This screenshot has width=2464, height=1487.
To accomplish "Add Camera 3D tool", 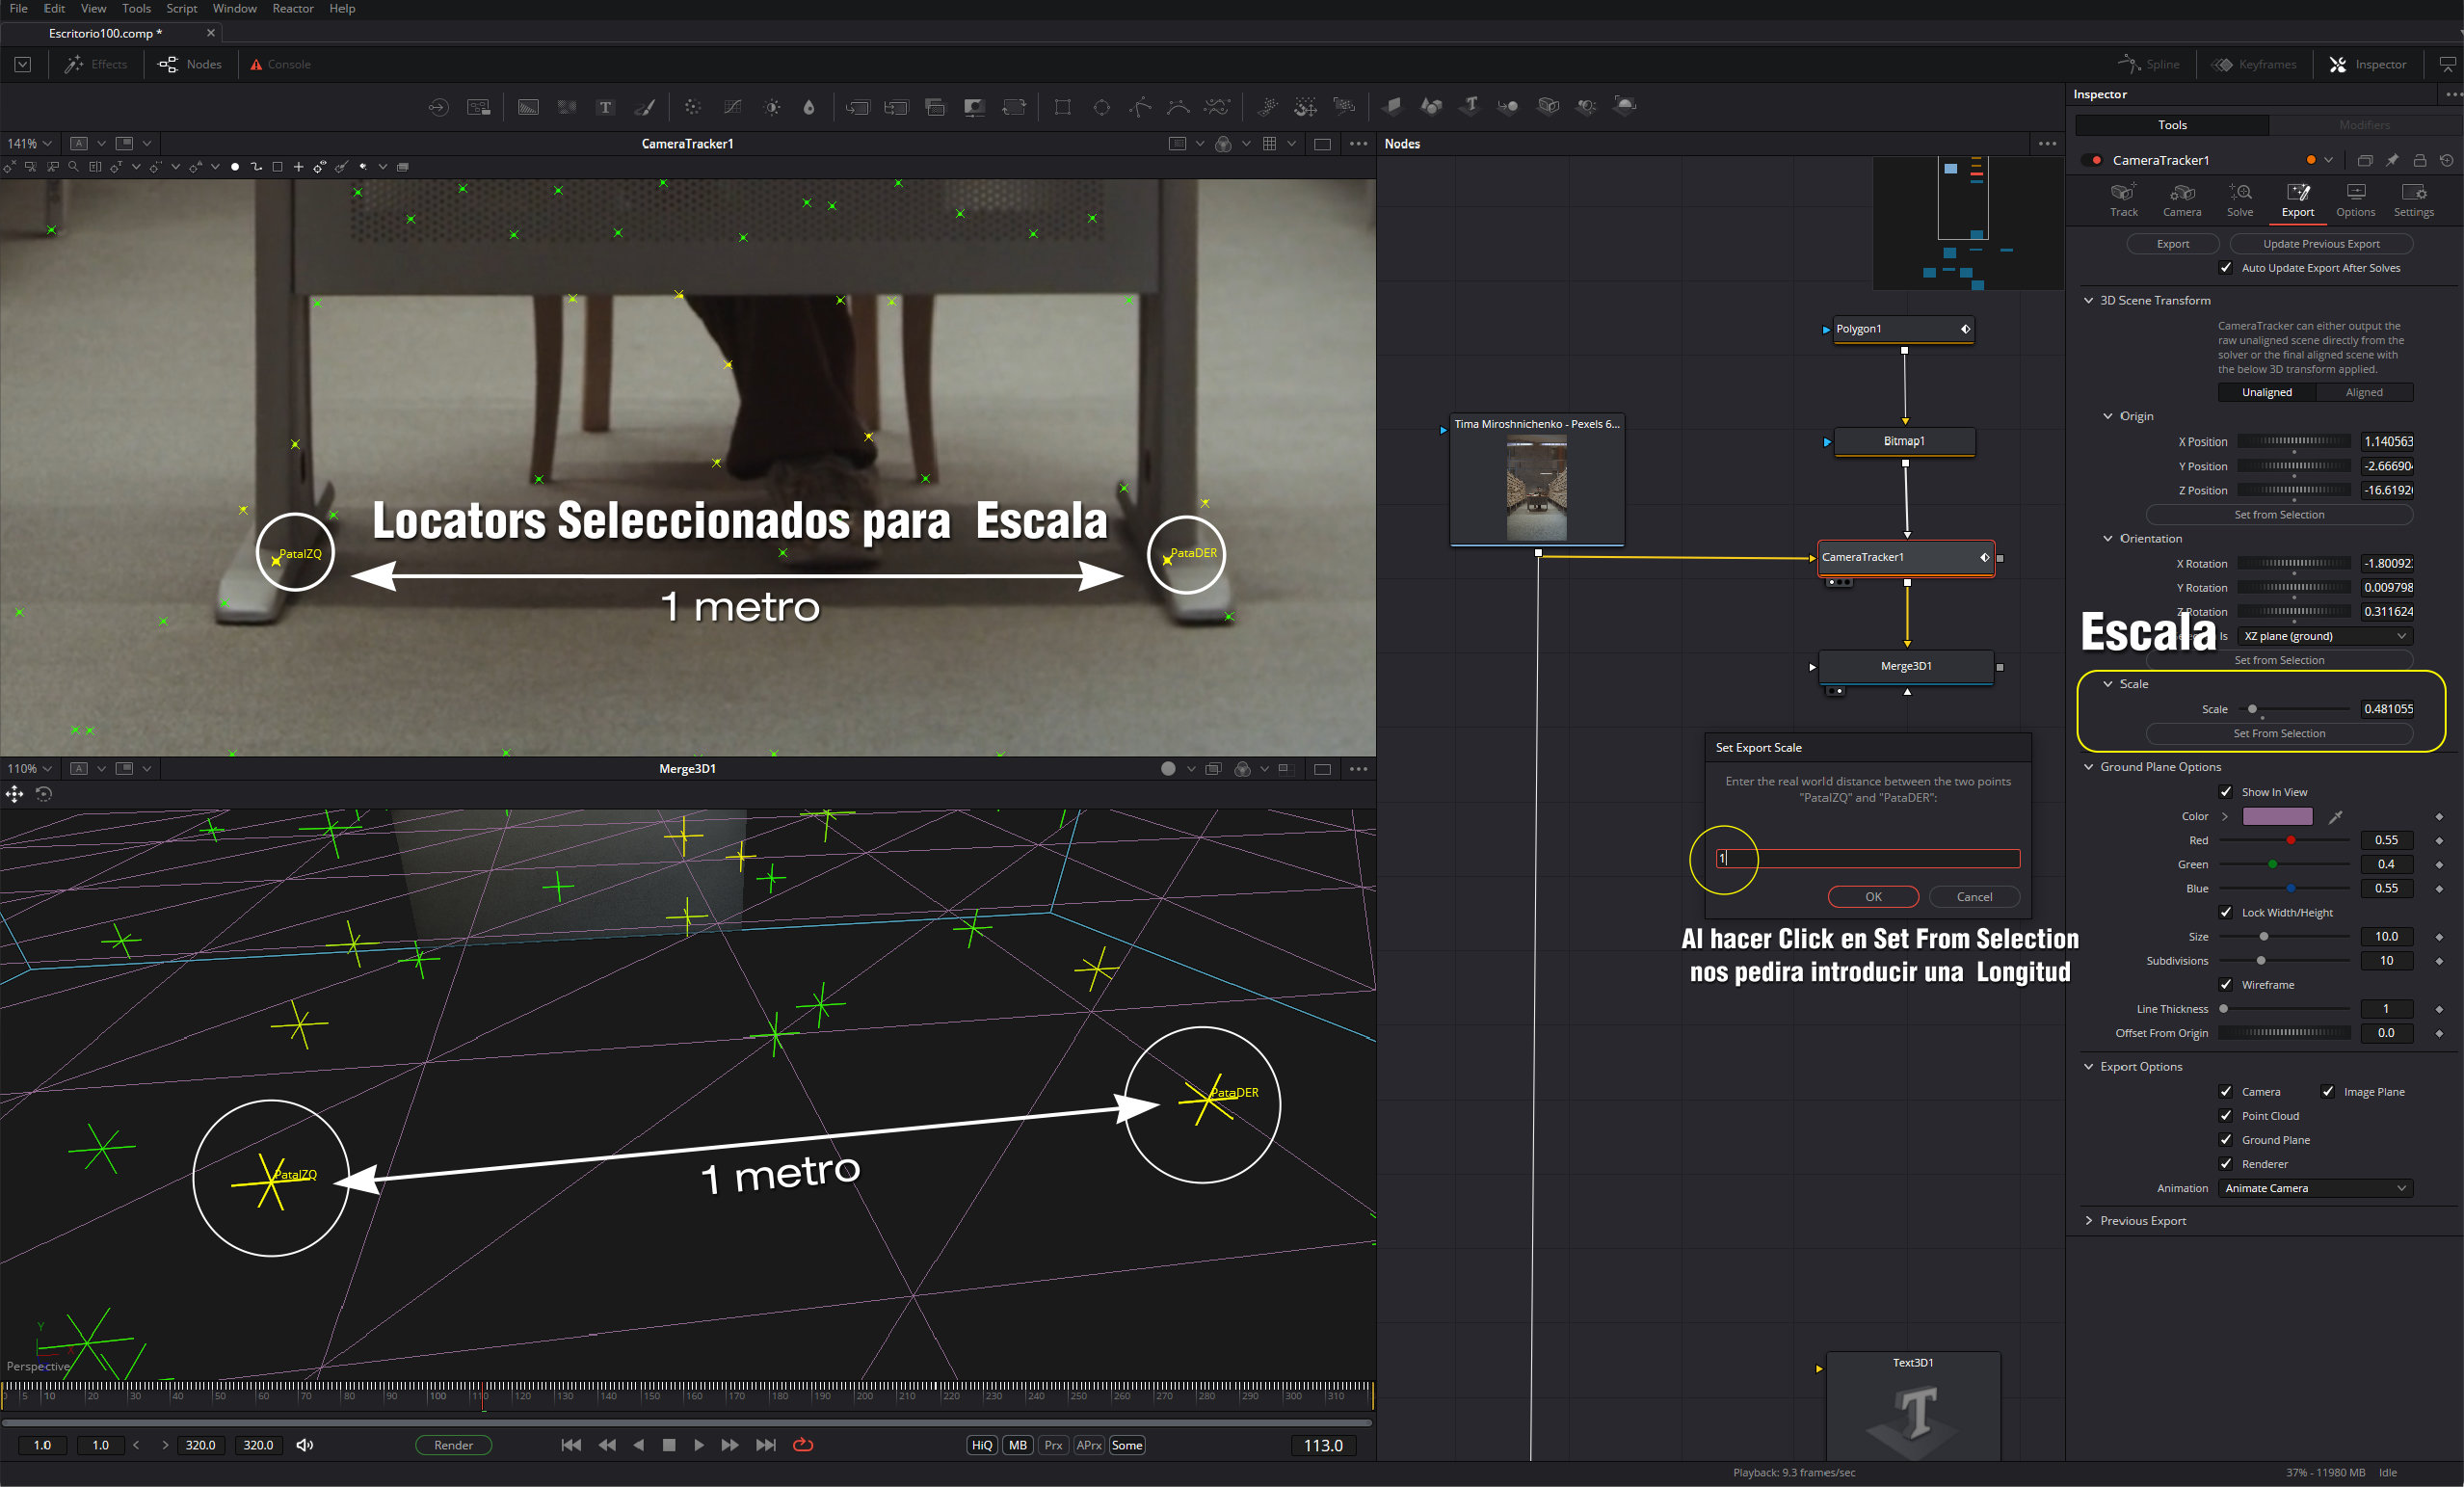I will click(x=1548, y=106).
